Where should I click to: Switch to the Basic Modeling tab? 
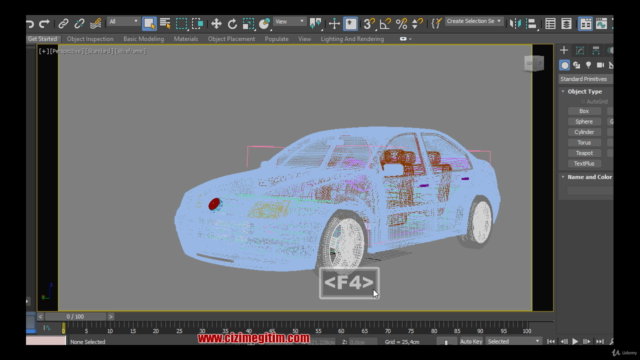pos(144,39)
